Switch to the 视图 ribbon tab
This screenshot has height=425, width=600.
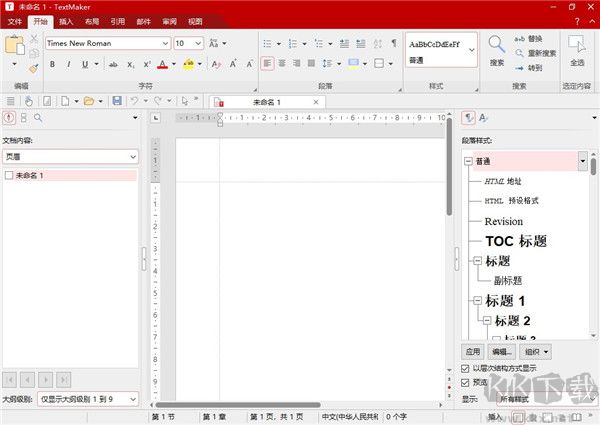(x=195, y=22)
